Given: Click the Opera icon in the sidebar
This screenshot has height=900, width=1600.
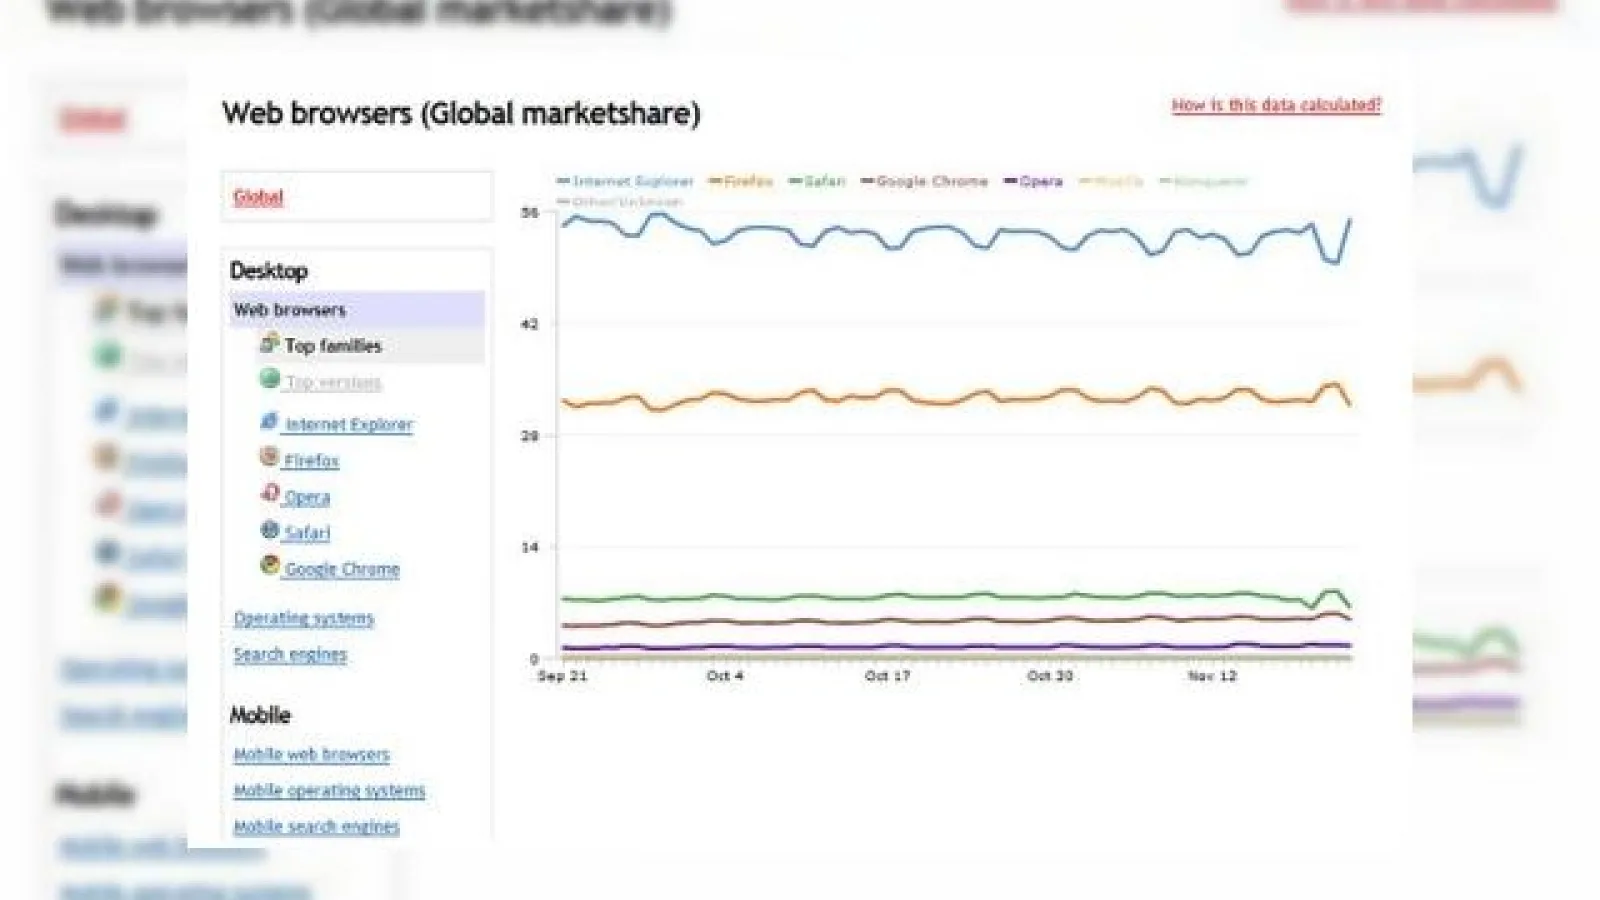Looking at the screenshot, I should tap(269, 493).
